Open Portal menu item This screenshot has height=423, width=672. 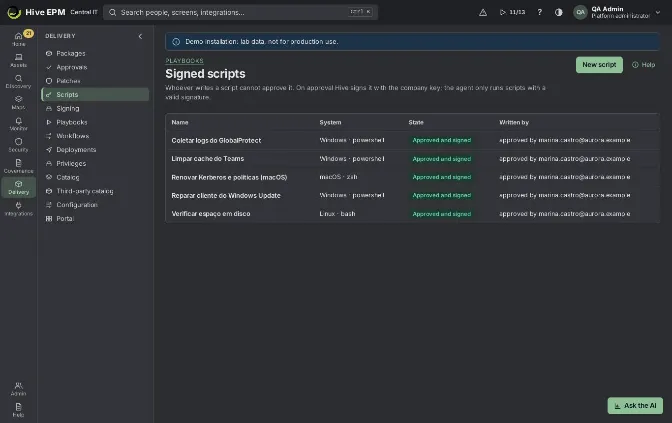click(x=95, y=219)
